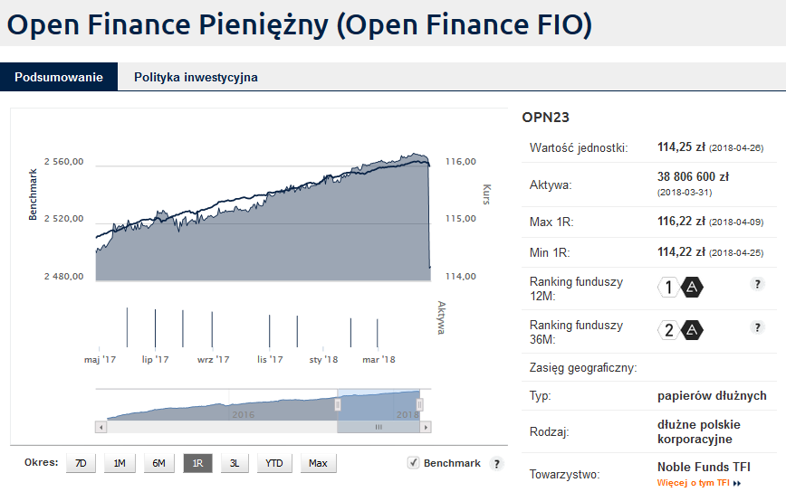The width and height of the screenshot is (786, 492).
Task: Toggle the Benchmark checkbox
Action: (x=413, y=462)
